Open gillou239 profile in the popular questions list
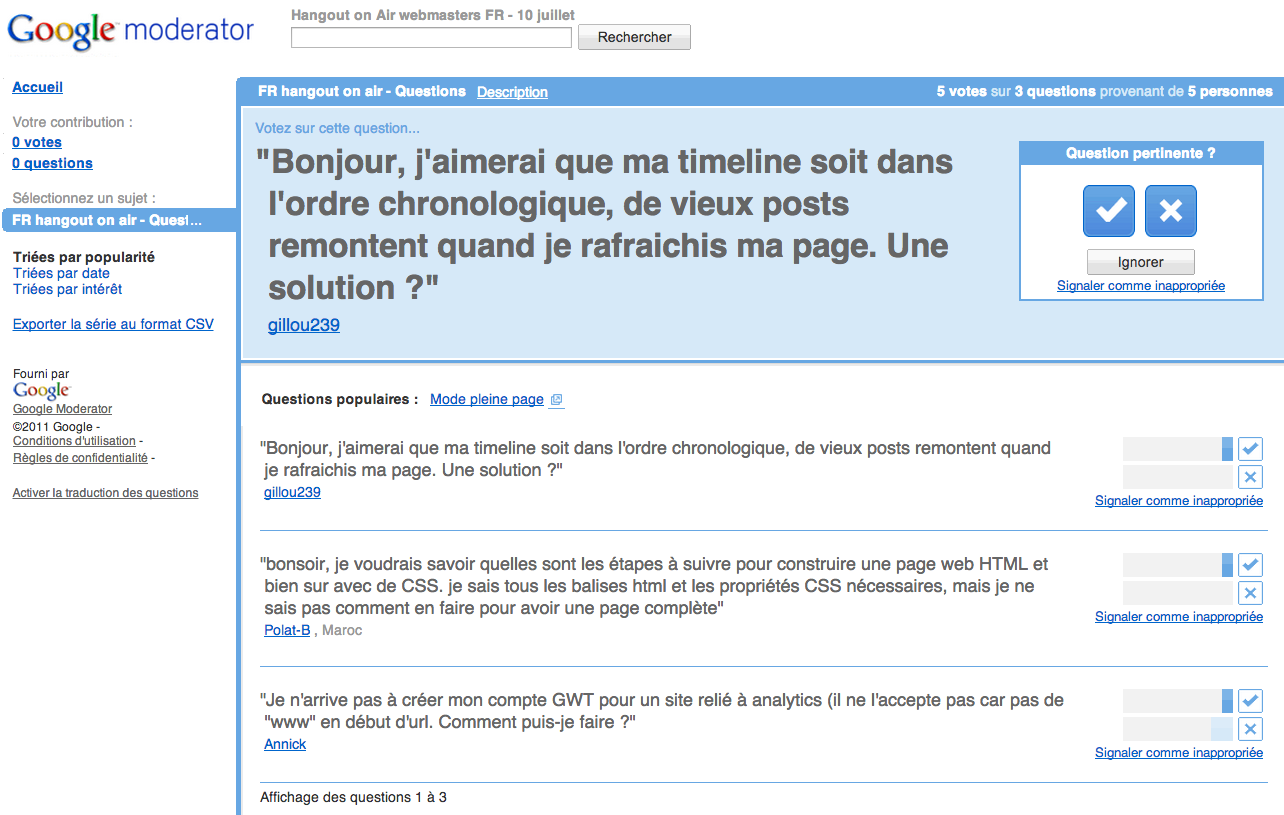The image size is (1284, 815). pos(292,492)
